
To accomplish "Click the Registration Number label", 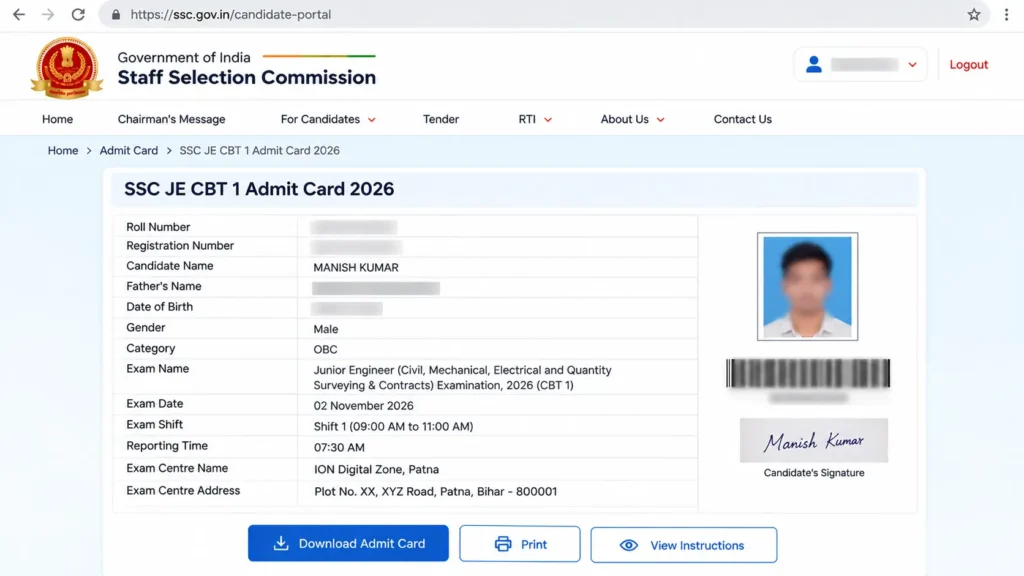I will (180, 246).
